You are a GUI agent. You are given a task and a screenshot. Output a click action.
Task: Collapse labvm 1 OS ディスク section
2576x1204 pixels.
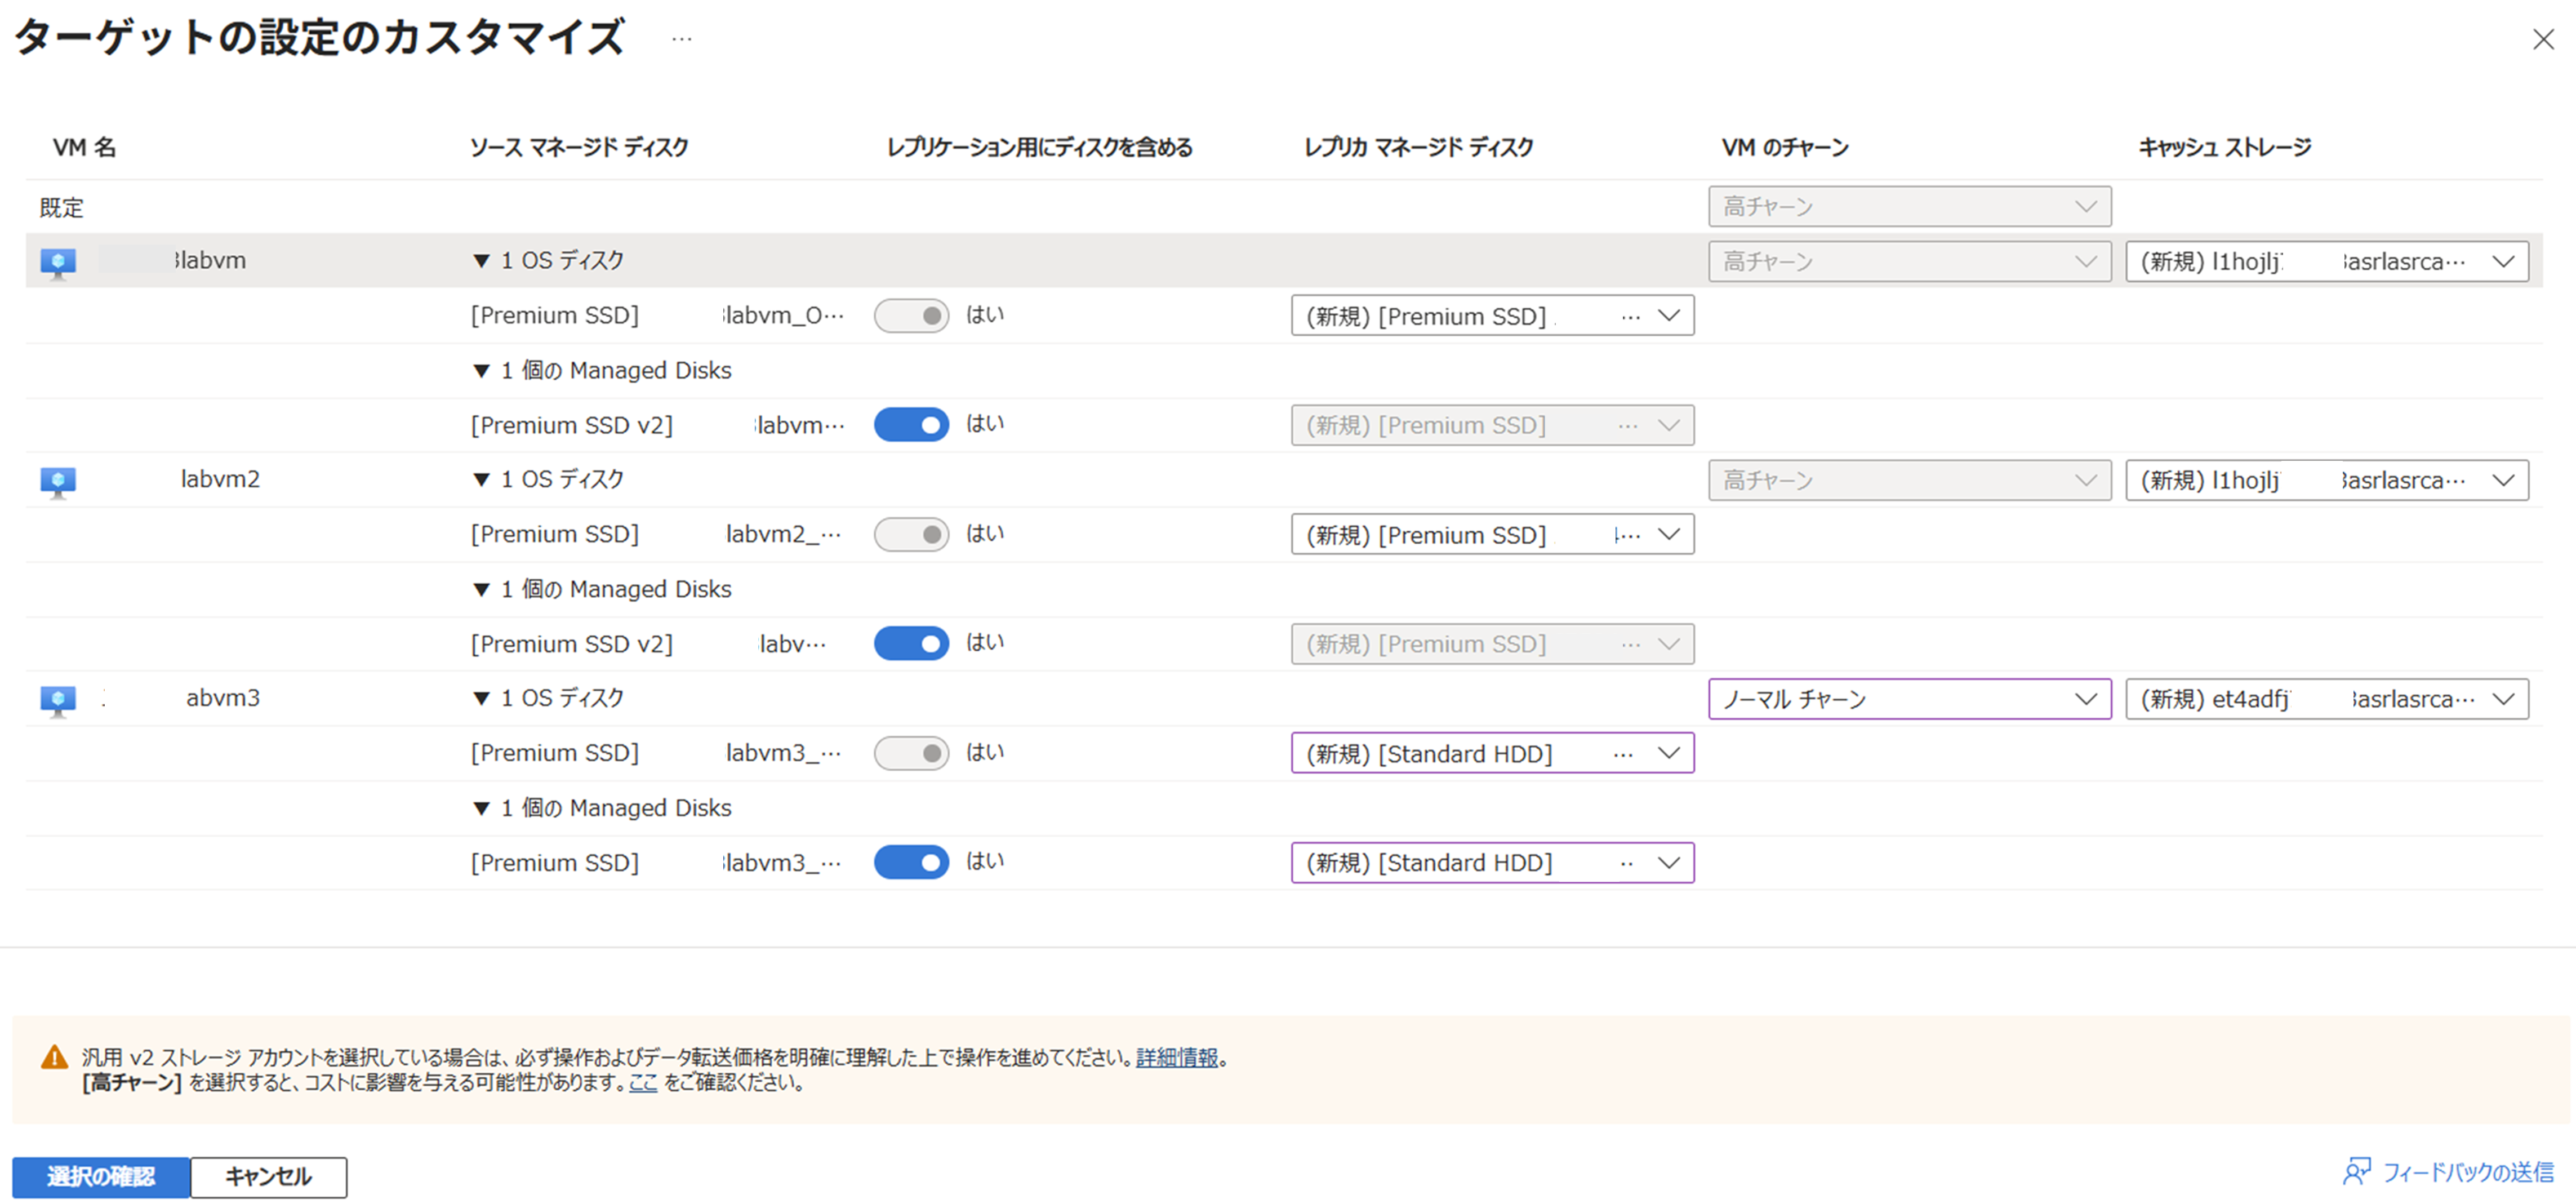click(481, 261)
